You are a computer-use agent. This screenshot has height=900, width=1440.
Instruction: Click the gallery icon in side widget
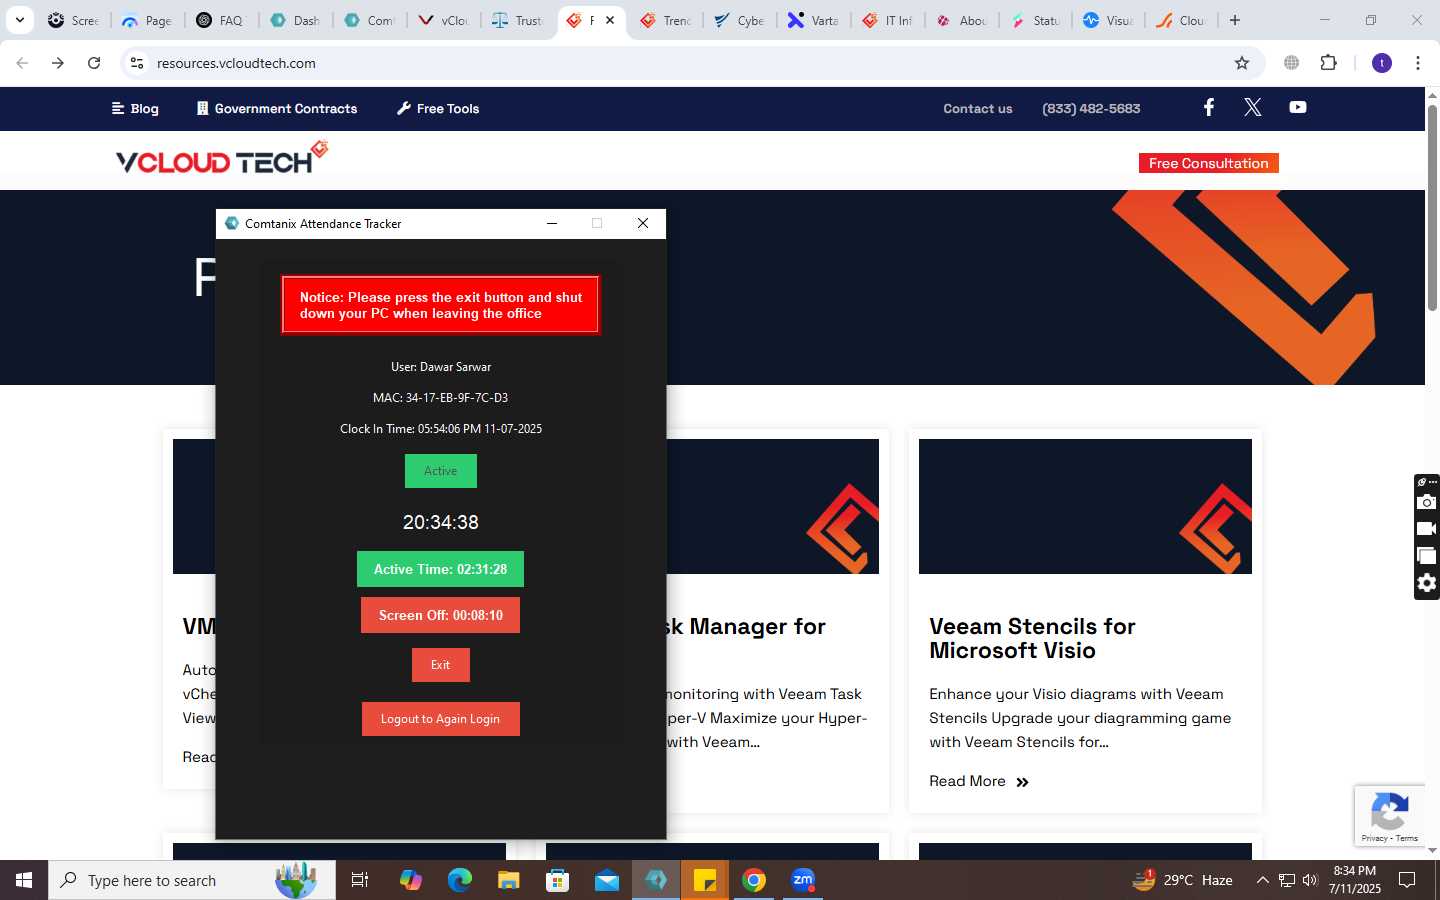1427,556
